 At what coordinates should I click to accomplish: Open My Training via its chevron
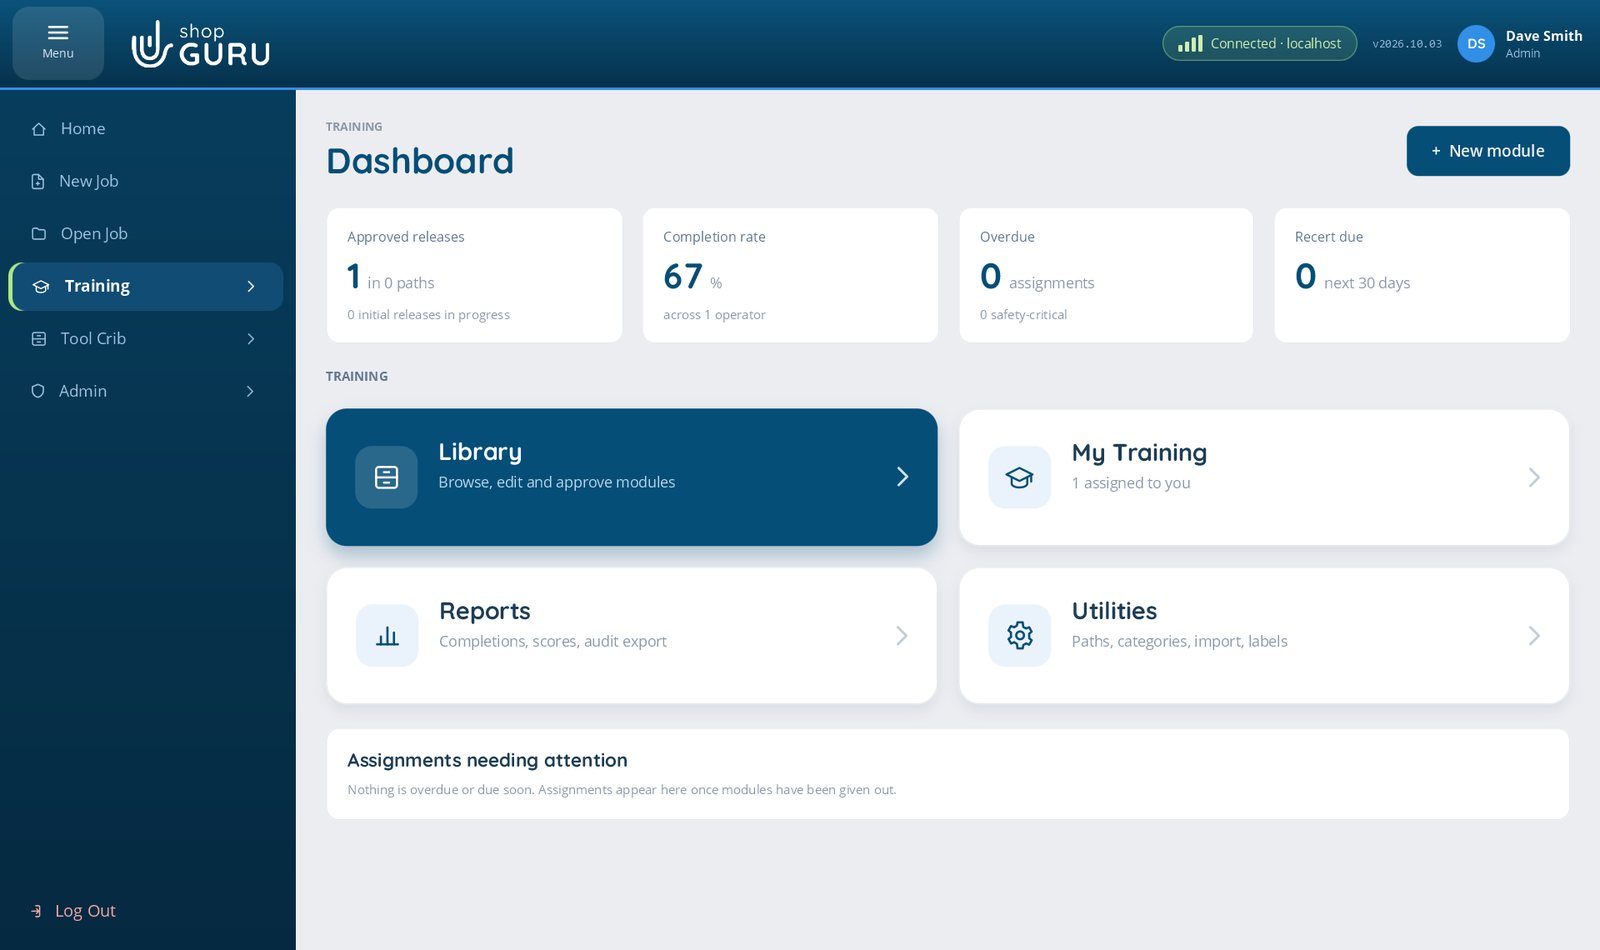pyautogui.click(x=1534, y=477)
